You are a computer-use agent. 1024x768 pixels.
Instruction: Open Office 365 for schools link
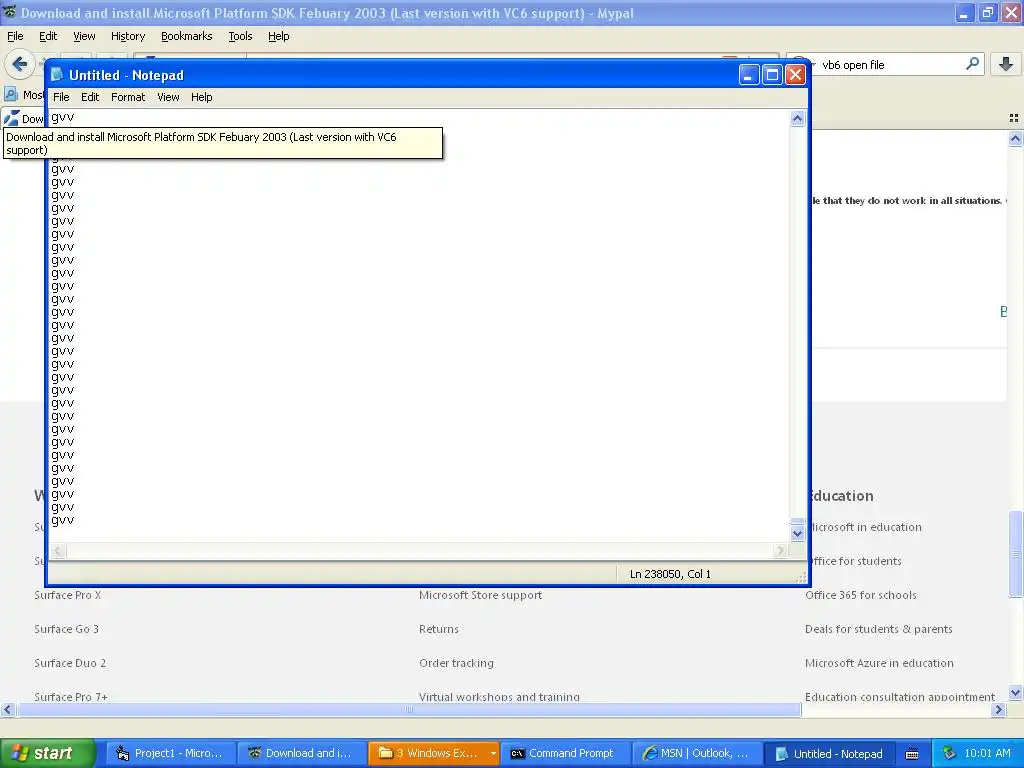coord(860,595)
